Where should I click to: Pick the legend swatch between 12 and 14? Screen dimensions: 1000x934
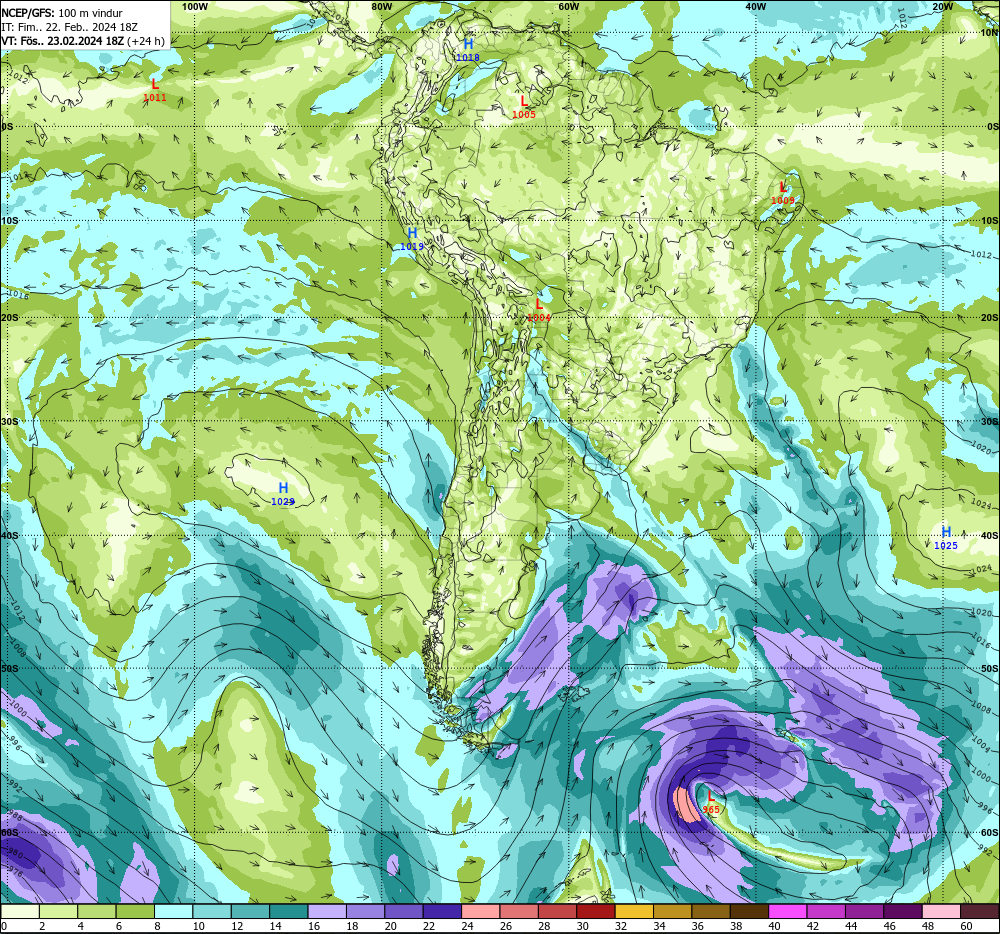click(x=250, y=912)
